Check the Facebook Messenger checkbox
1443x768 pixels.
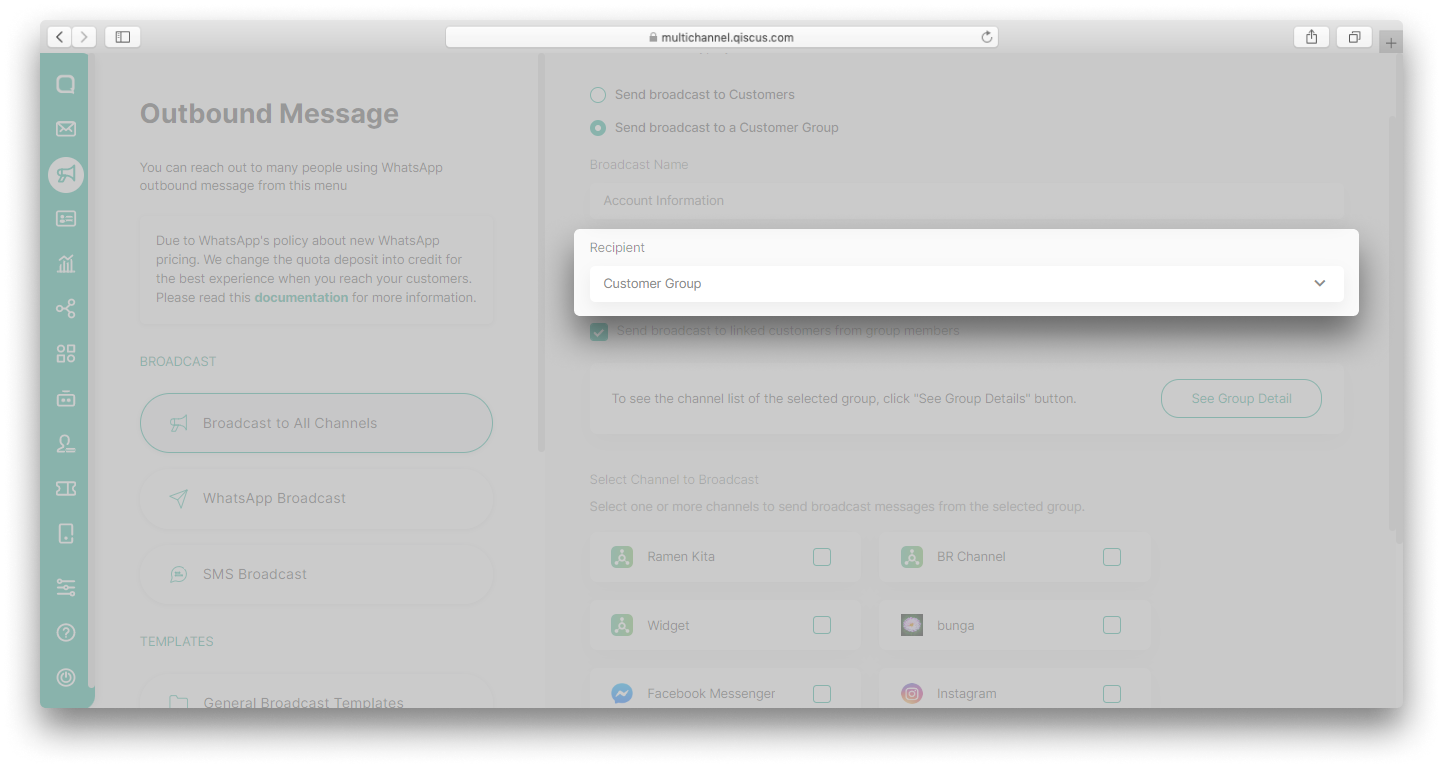(822, 693)
